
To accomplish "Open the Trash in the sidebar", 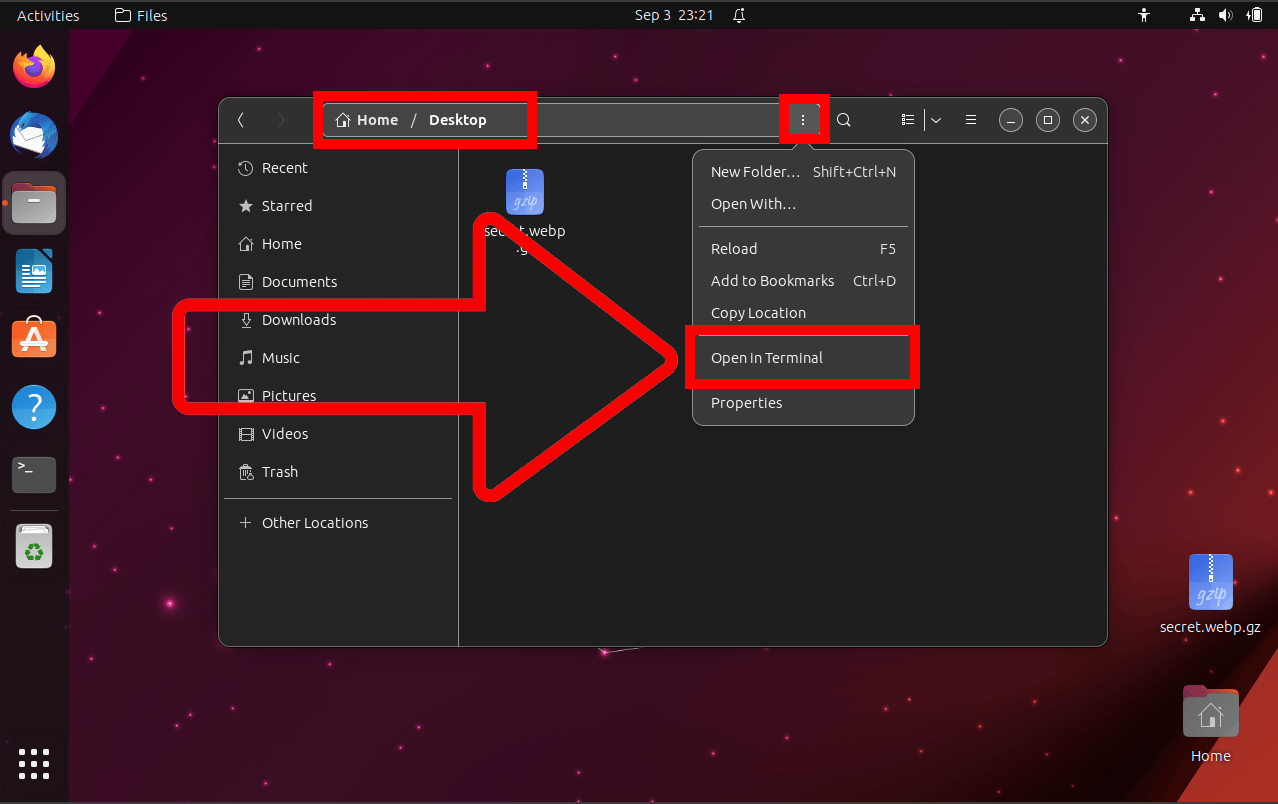I will pos(279,471).
